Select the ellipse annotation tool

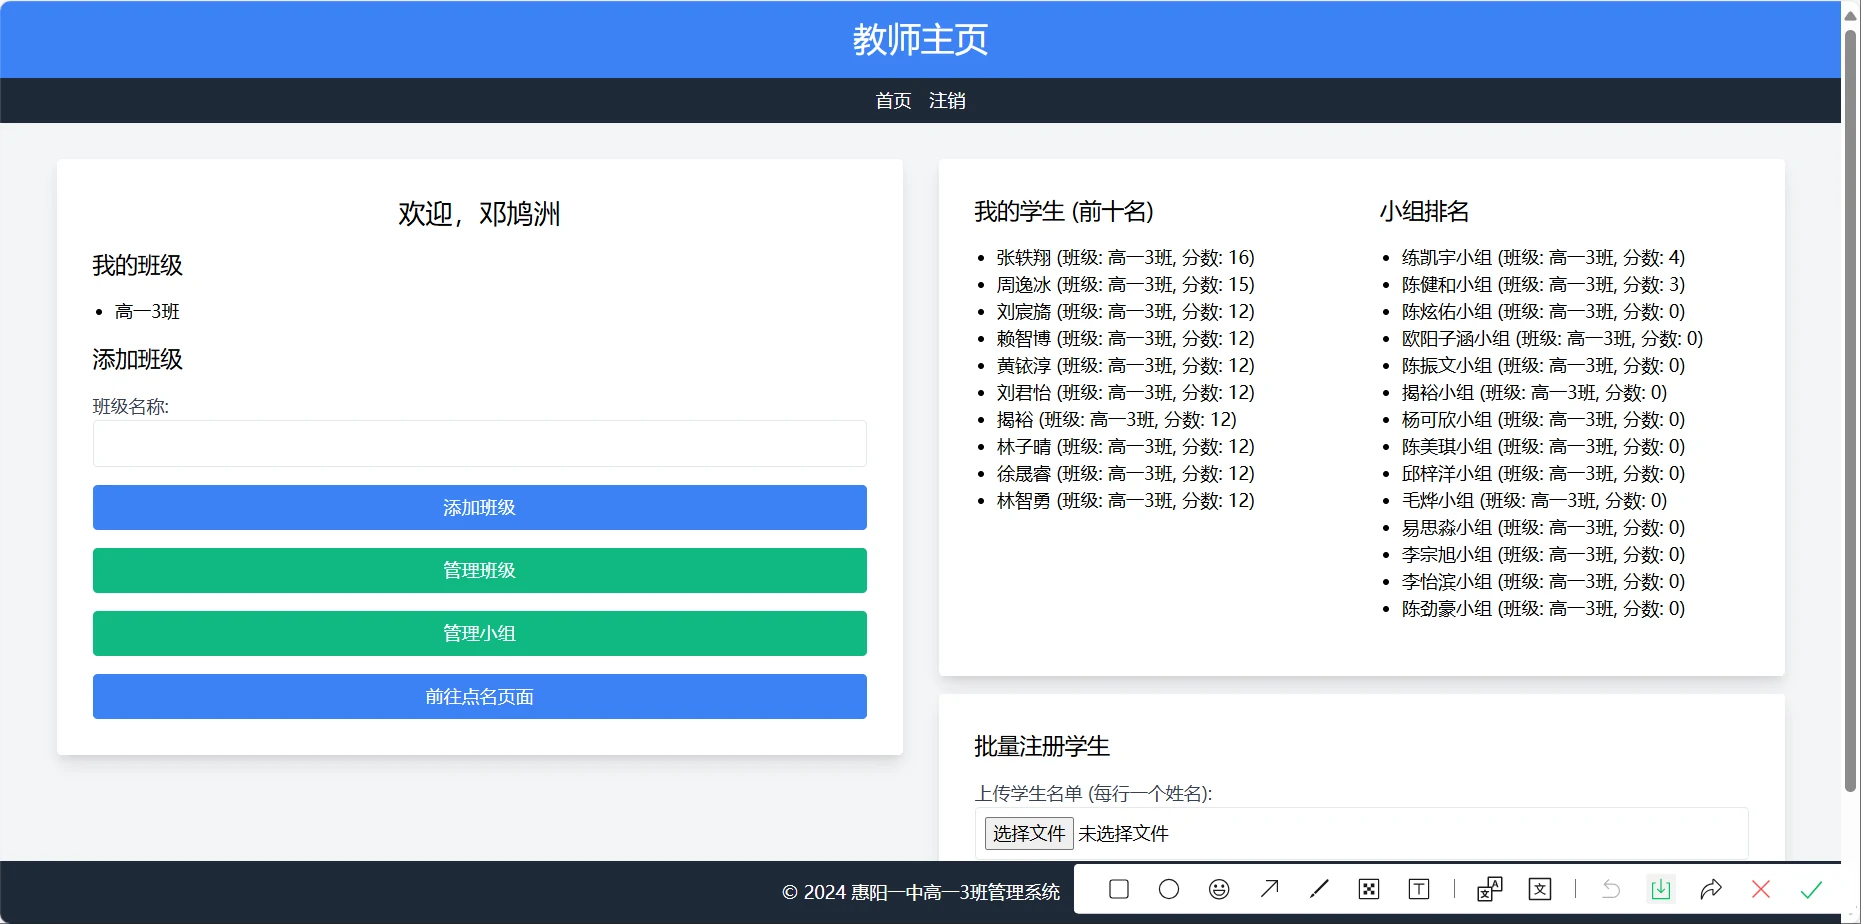1169,889
